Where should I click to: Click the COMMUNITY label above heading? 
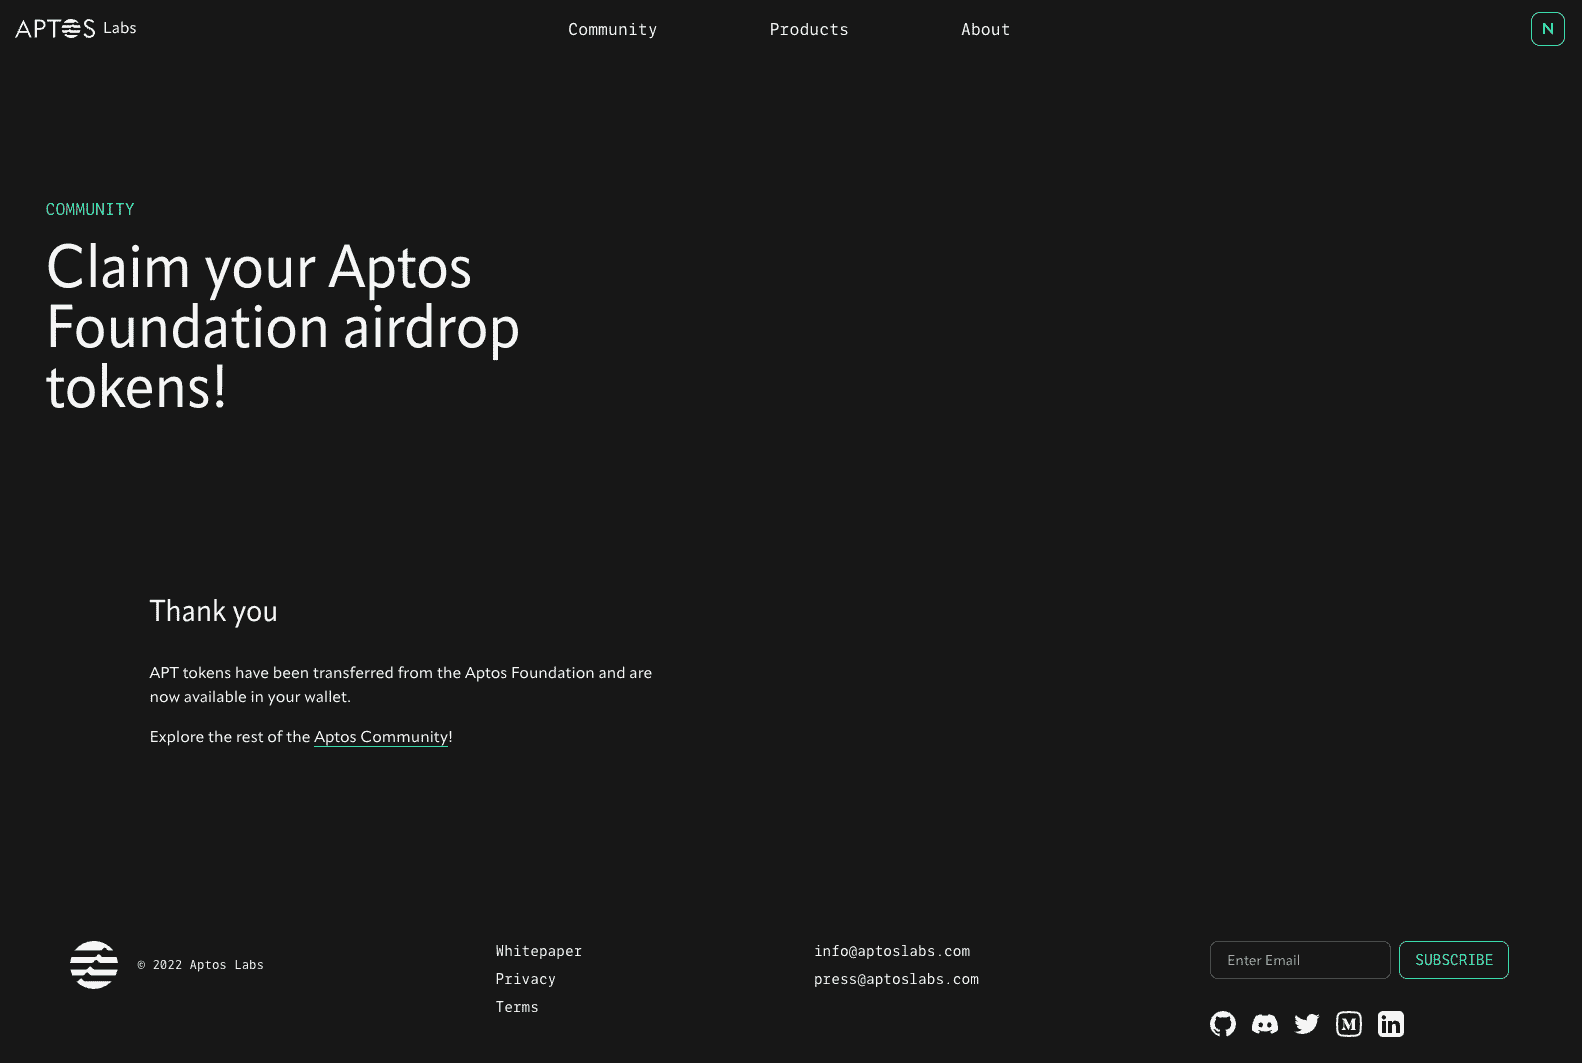[90, 209]
